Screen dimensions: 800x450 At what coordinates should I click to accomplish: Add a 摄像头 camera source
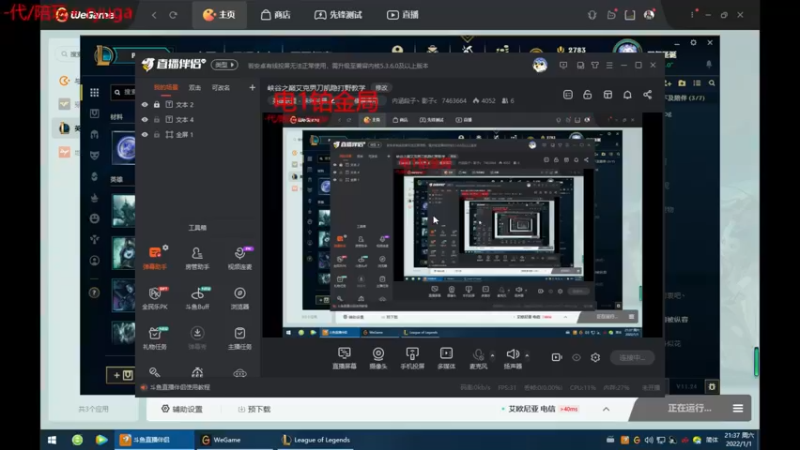(x=378, y=358)
